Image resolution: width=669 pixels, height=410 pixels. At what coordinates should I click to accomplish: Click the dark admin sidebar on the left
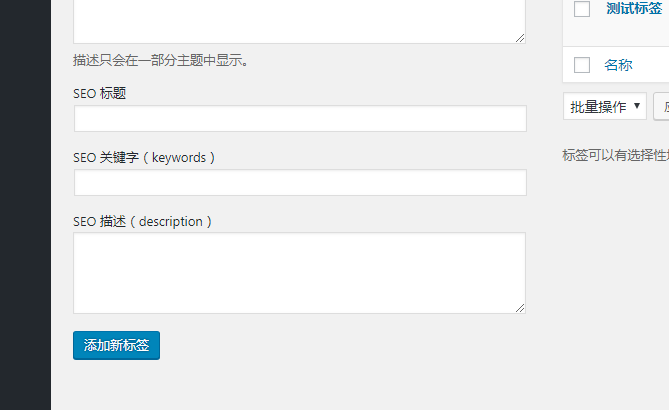25,205
